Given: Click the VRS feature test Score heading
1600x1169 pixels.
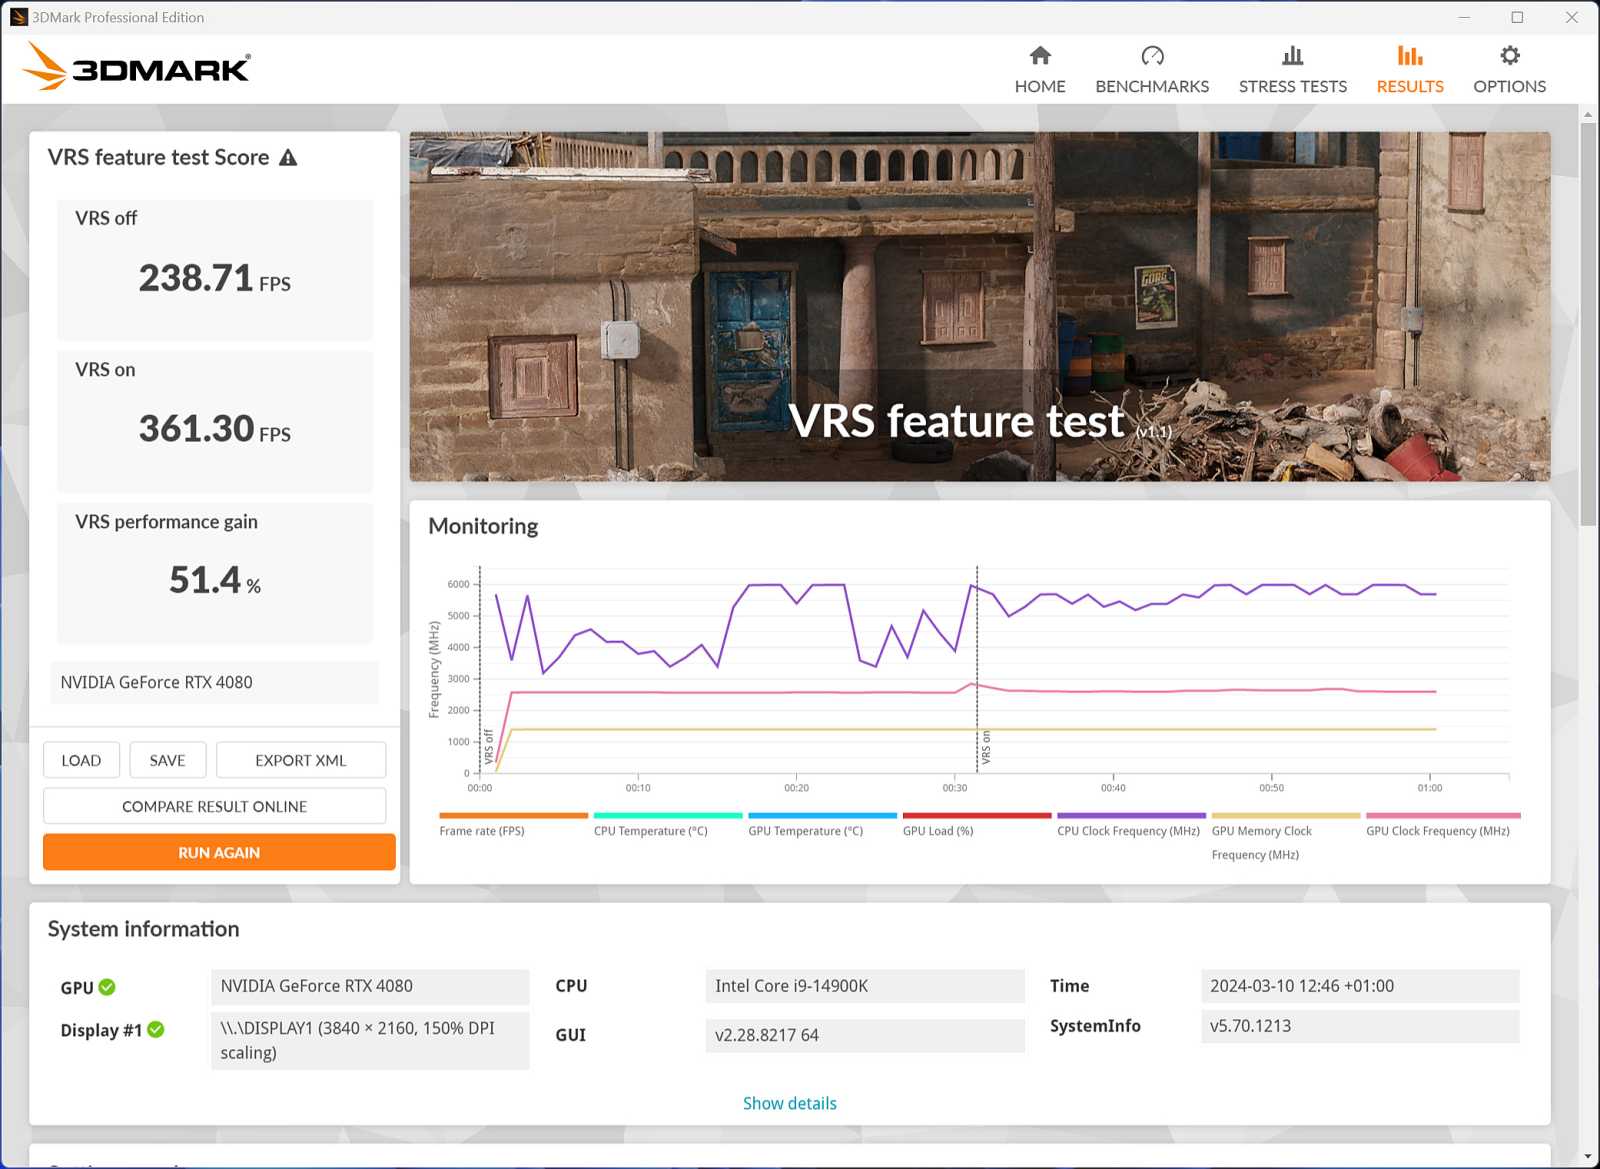Looking at the screenshot, I should (158, 157).
